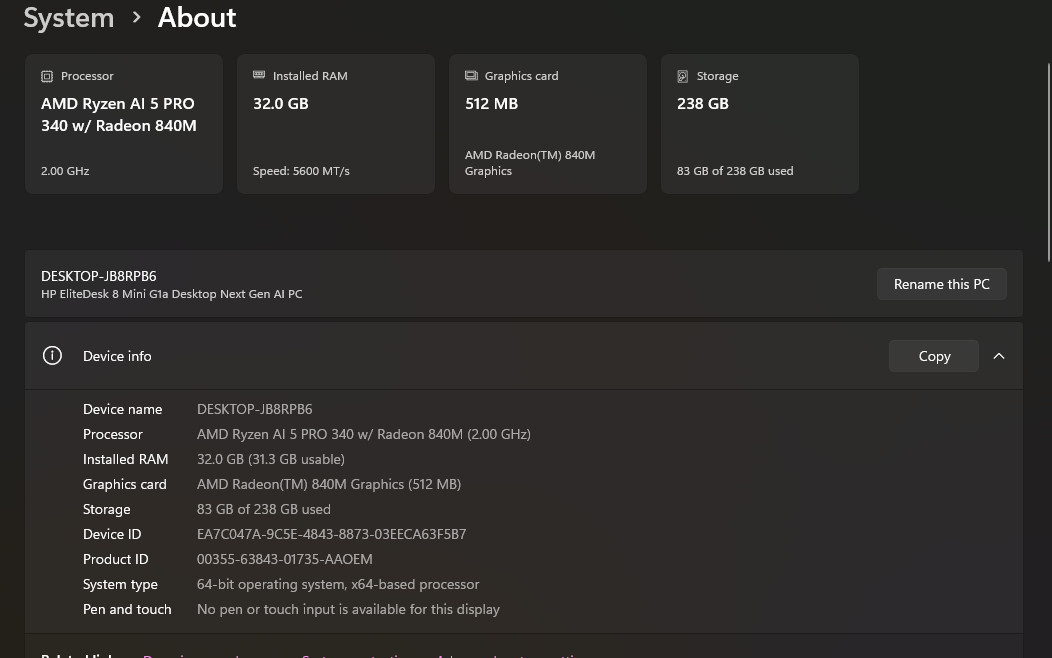The width and height of the screenshot is (1052, 658).
Task: Select the 64-bit operating system value
Action: pos(338,584)
